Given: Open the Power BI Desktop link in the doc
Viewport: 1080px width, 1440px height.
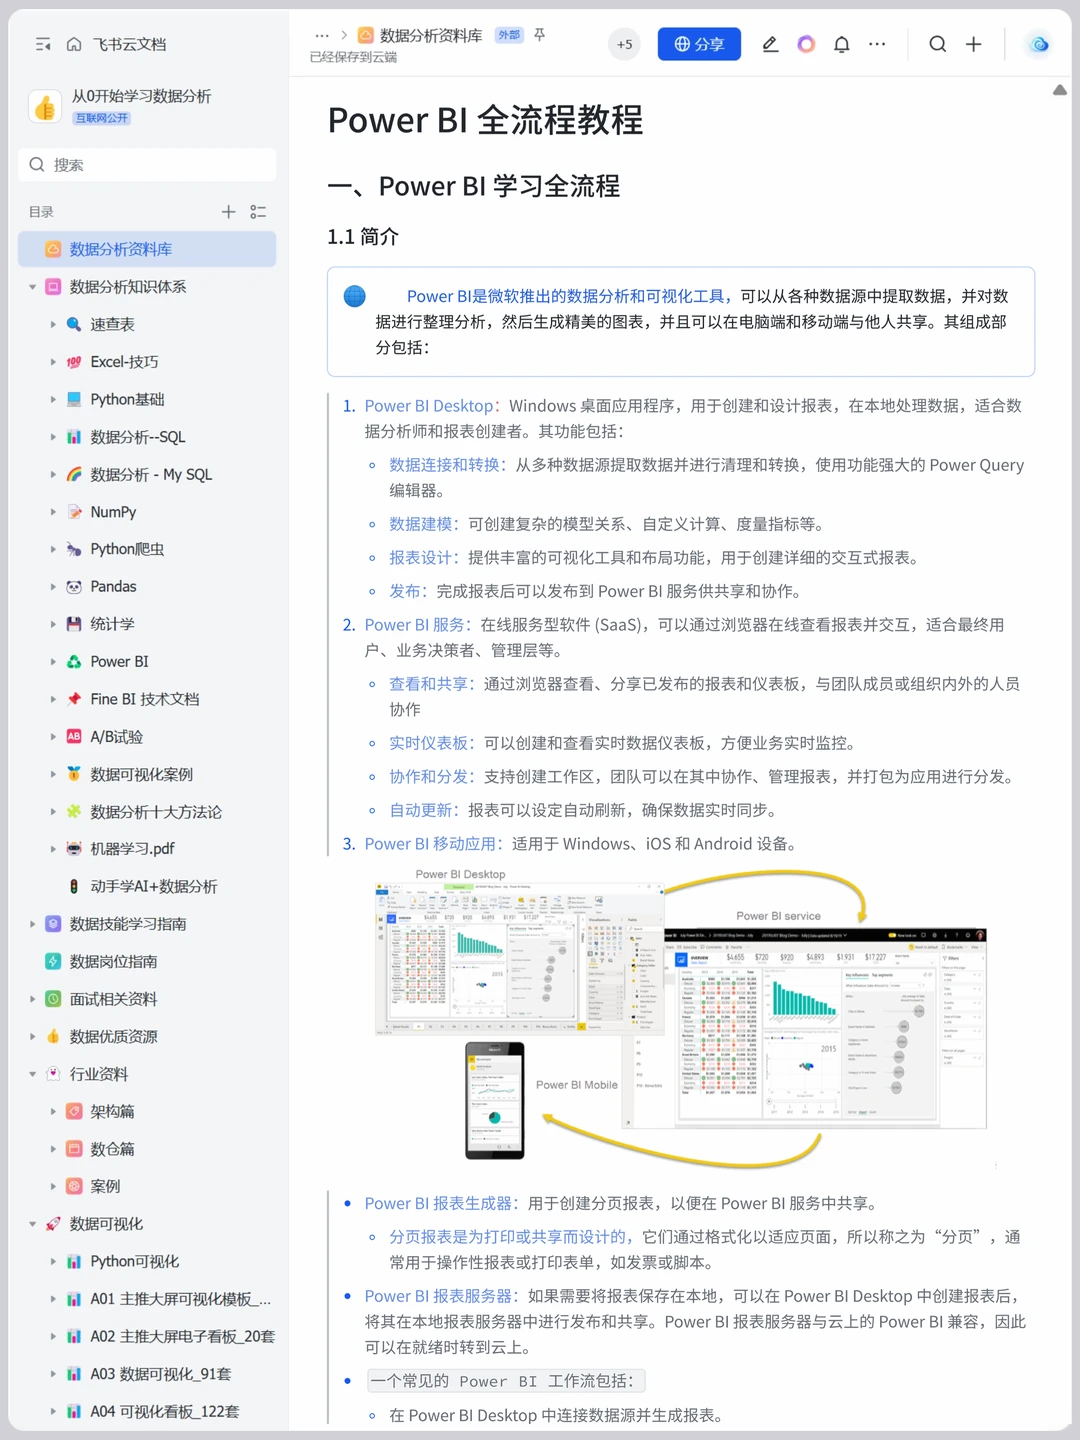Looking at the screenshot, I should coord(429,406).
